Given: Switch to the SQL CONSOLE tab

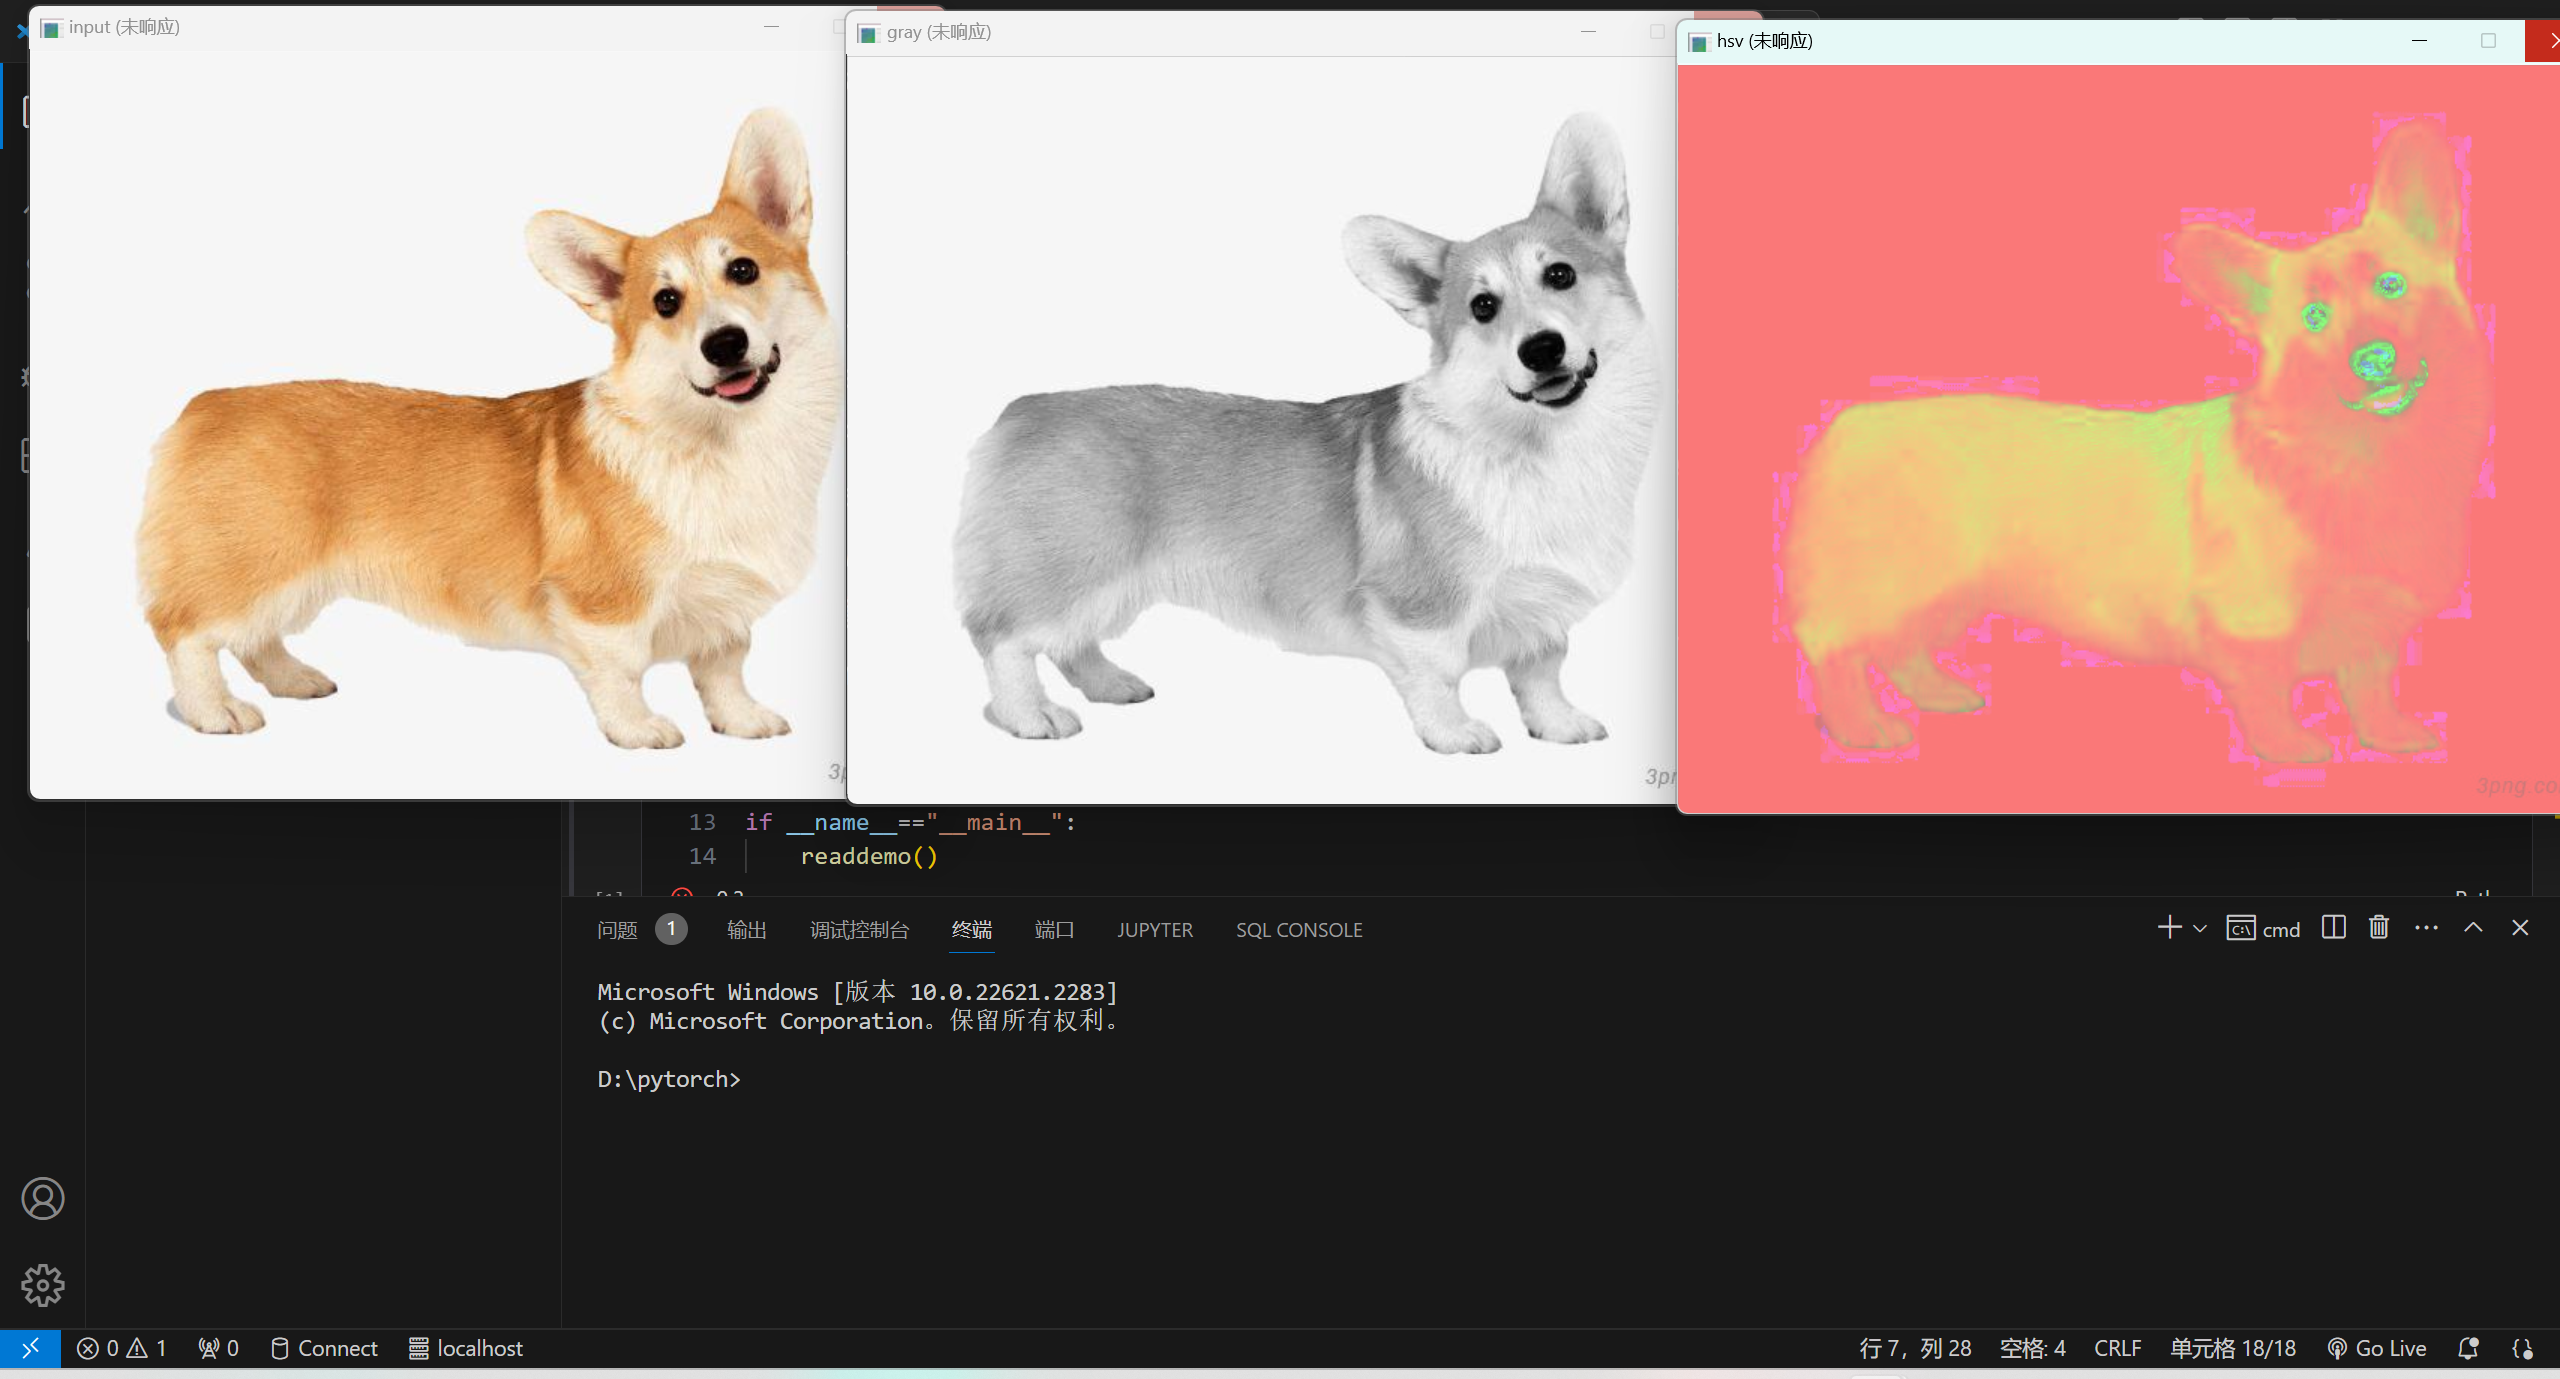Looking at the screenshot, I should (x=1298, y=929).
